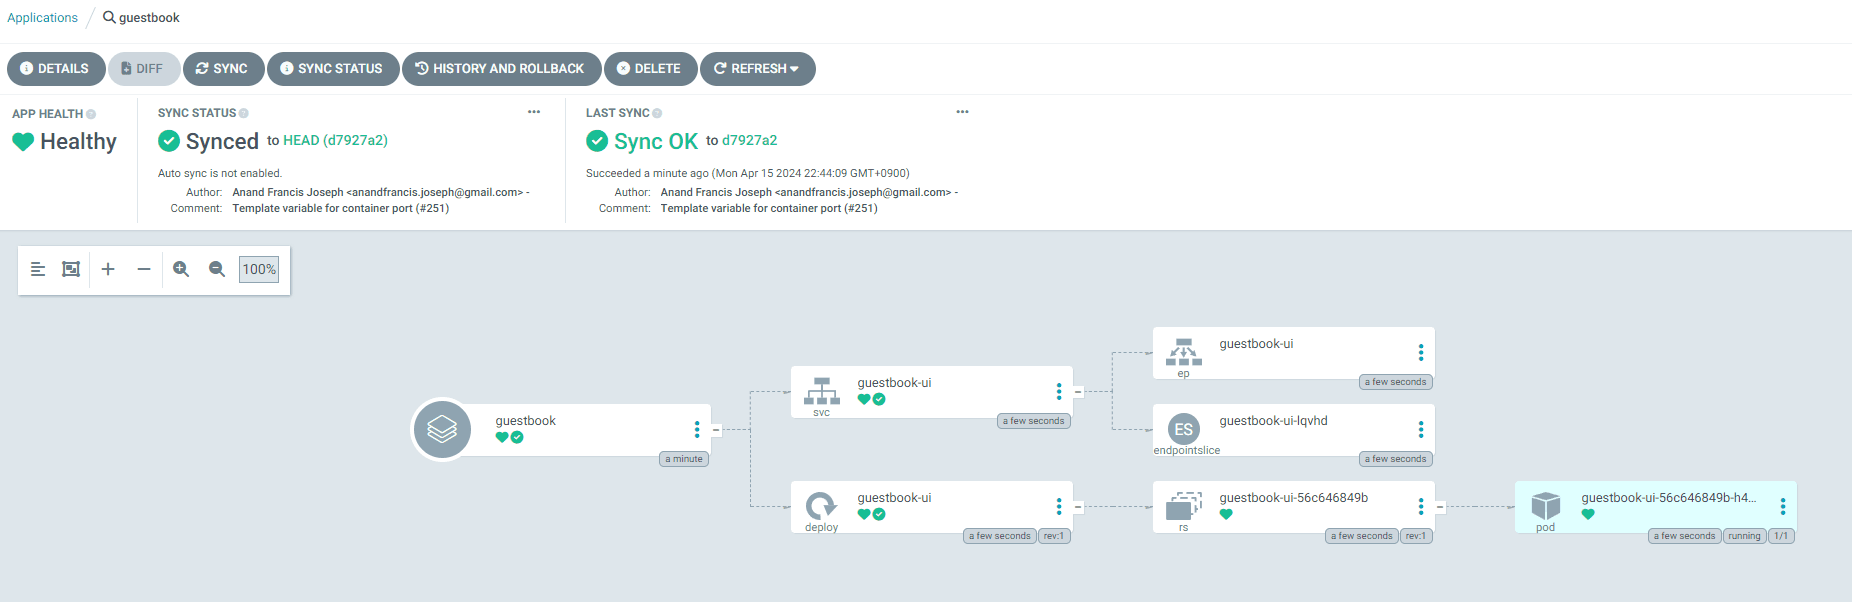Go to Applications breadcrumb link

[x=42, y=18]
